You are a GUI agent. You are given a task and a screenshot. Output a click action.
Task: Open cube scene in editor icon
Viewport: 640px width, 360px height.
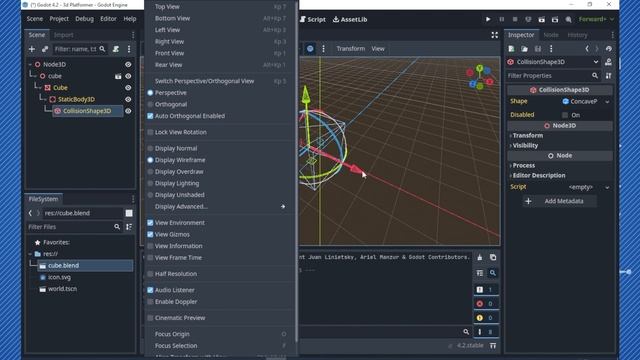[118, 76]
